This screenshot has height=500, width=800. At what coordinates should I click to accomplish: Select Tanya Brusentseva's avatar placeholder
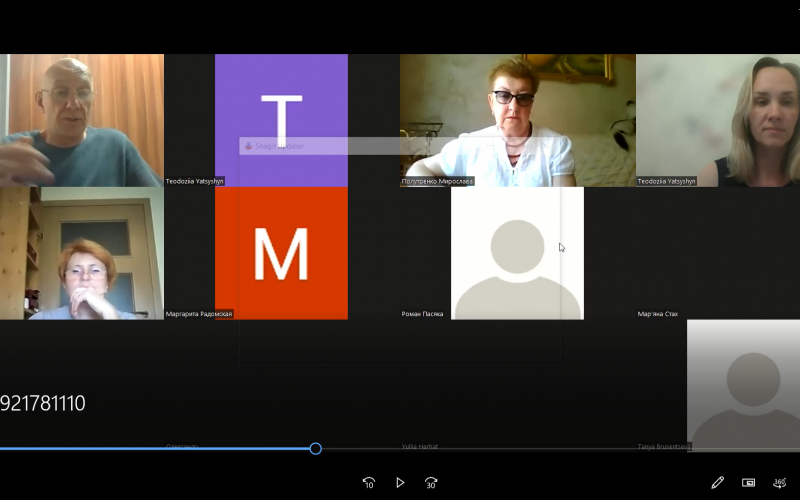coord(743,385)
